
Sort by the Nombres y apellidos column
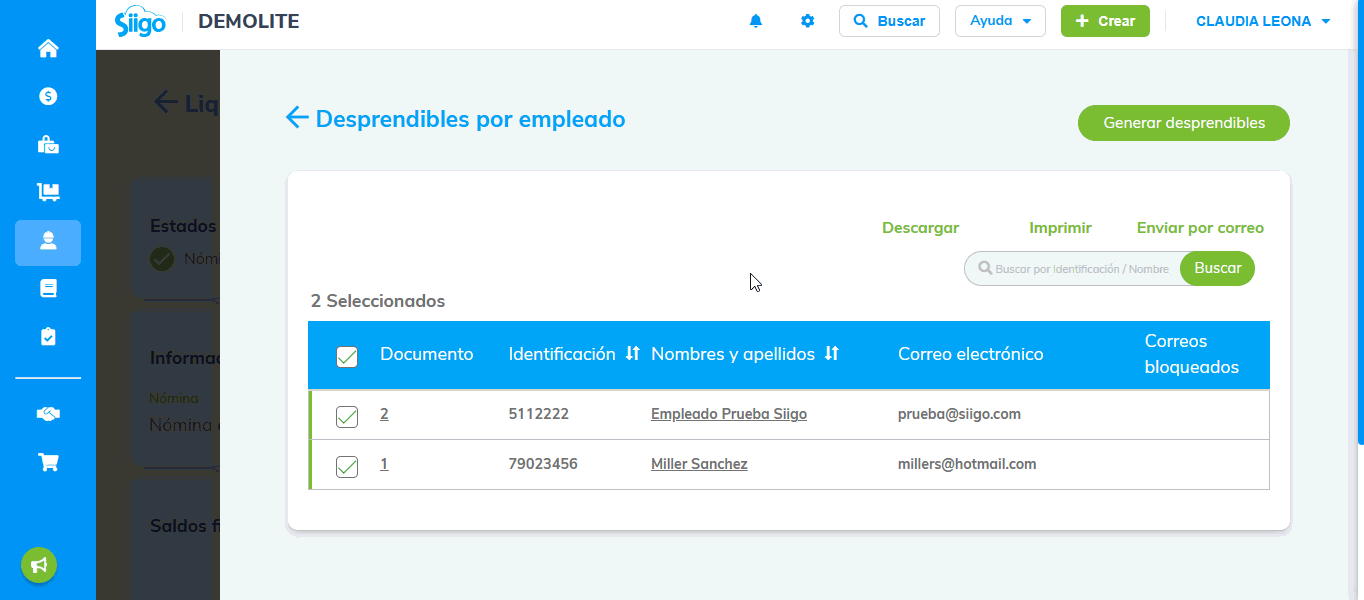(831, 354)
